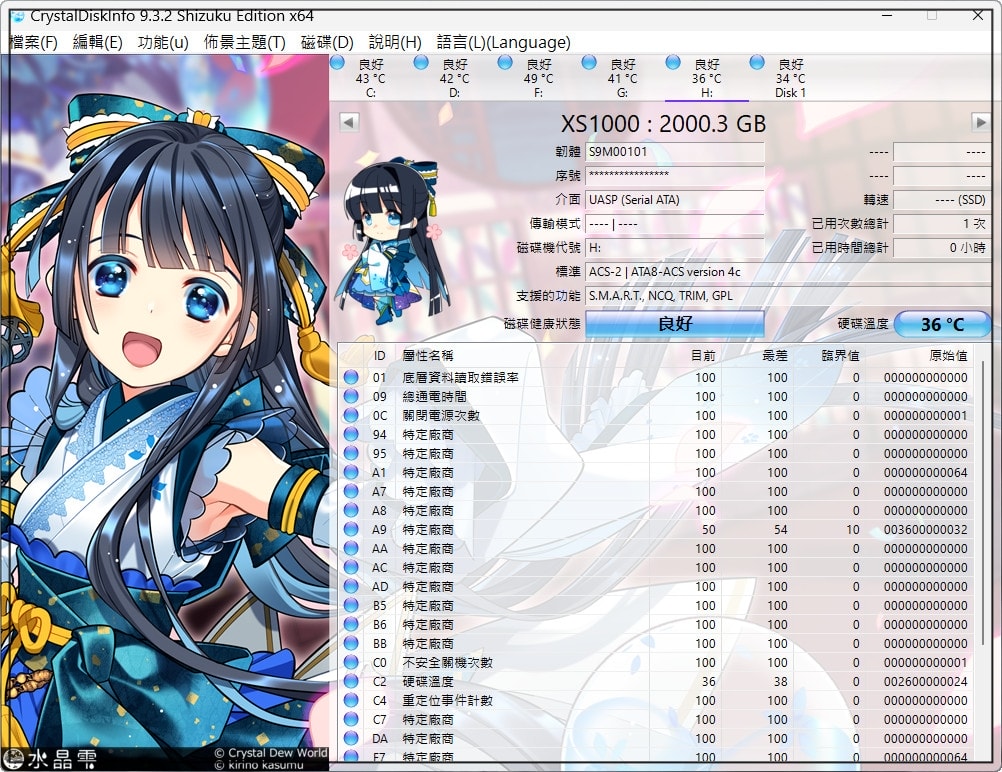Screen dimensions: 1002x772
Task: Click status icon of attribute A8 row
Action: pos(351,511)
